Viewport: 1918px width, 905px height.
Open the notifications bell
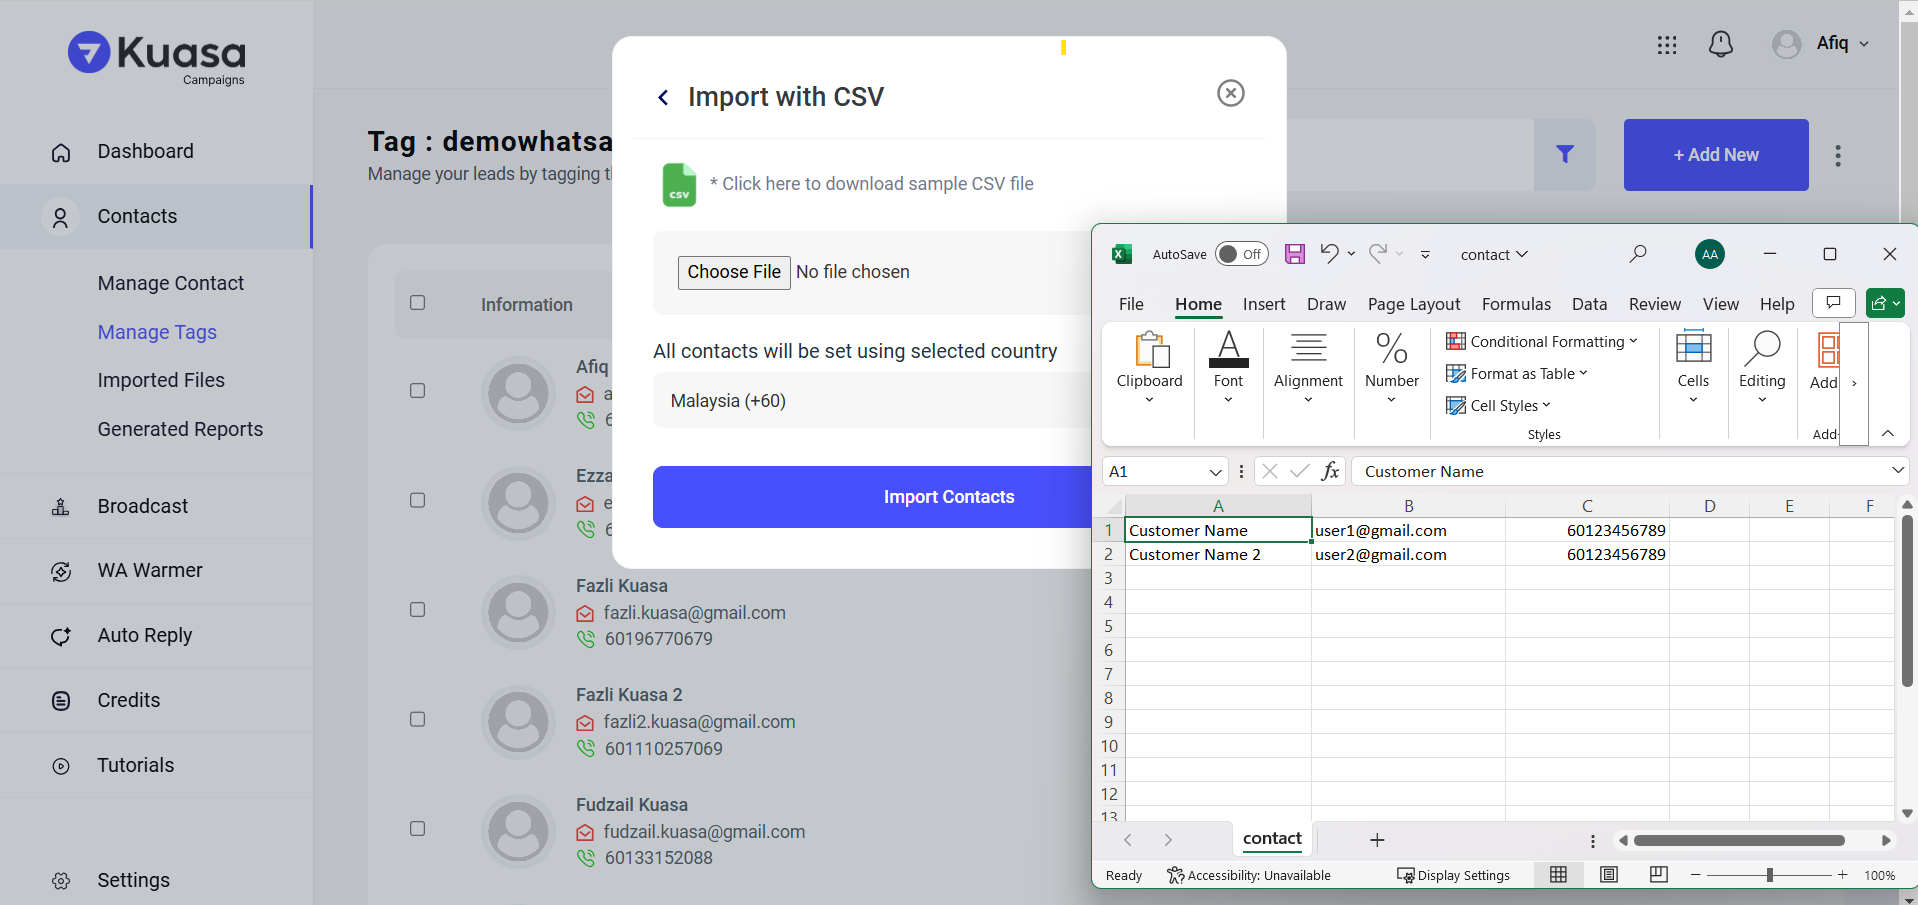(1720, 44)
